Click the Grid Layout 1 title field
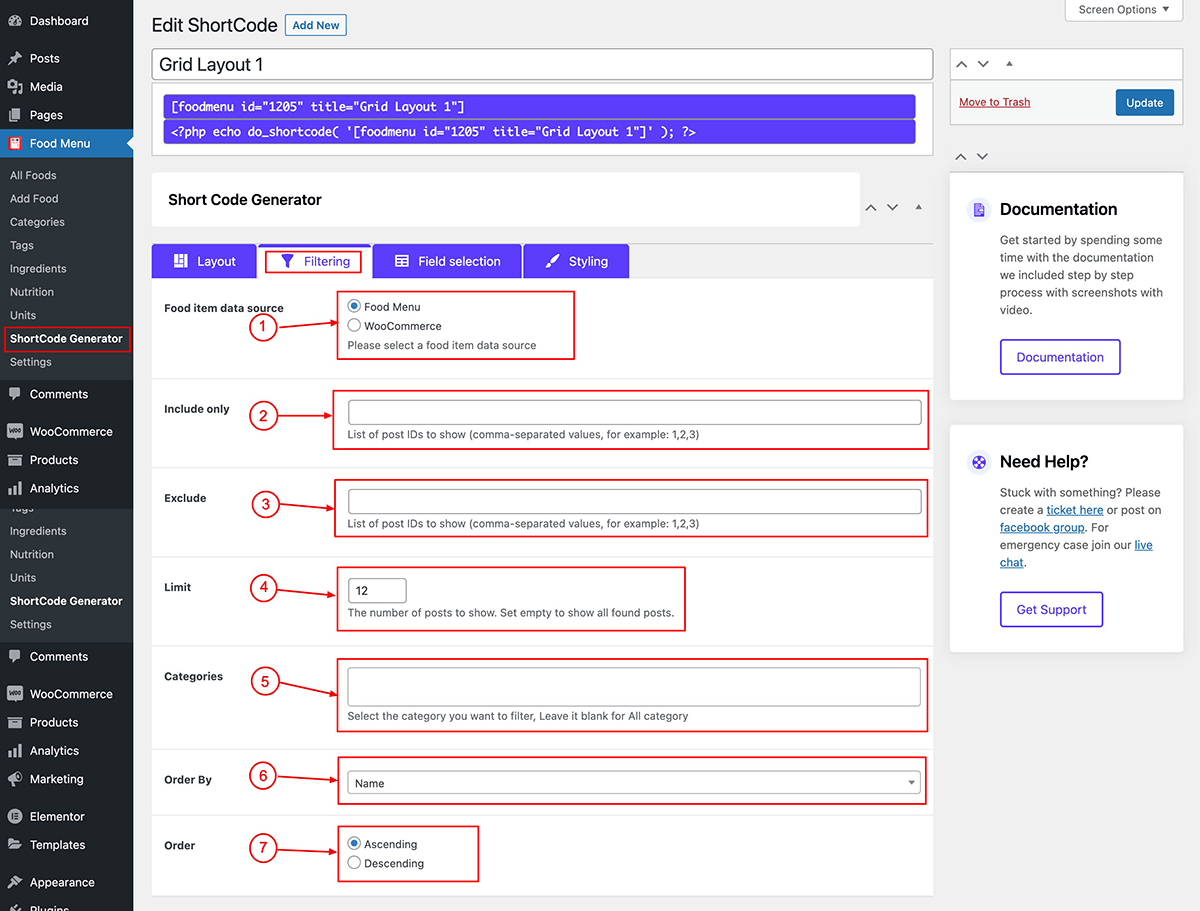 pos(542,65)
